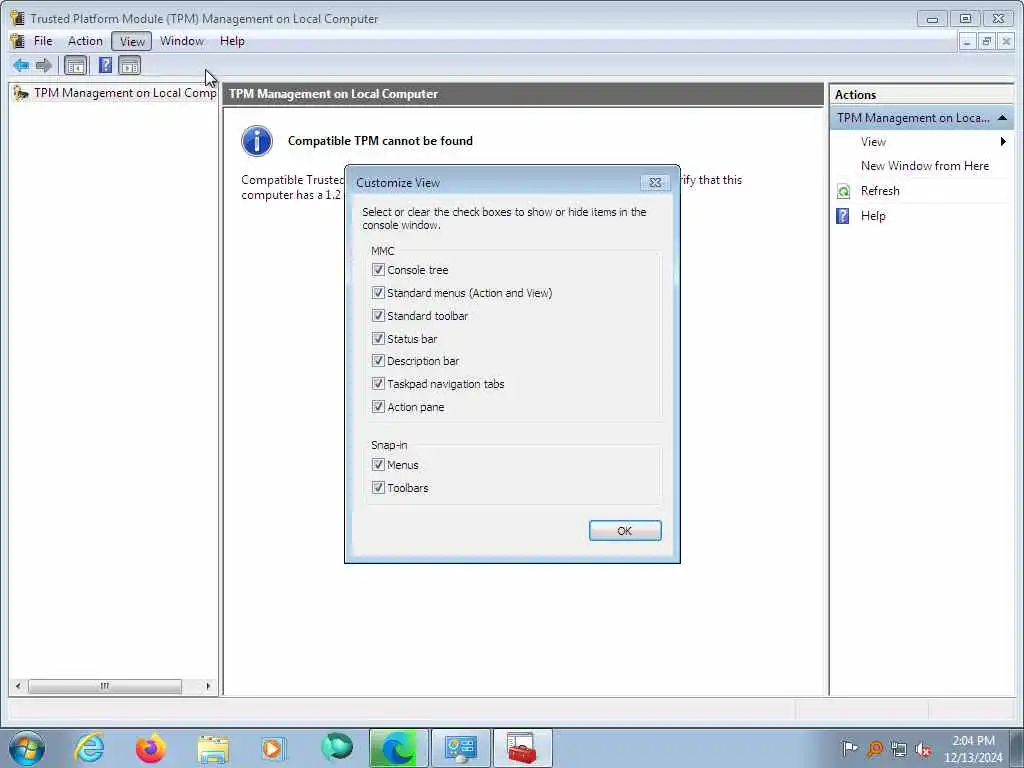Open Microsoft Edge taskbar icon
This screenshot has width=1024, height=768.
point(398,748)
